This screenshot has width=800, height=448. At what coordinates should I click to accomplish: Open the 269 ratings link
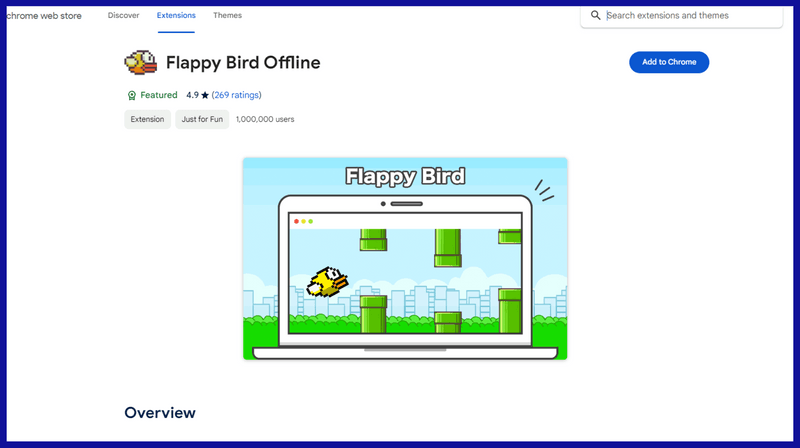coord(237,95)
